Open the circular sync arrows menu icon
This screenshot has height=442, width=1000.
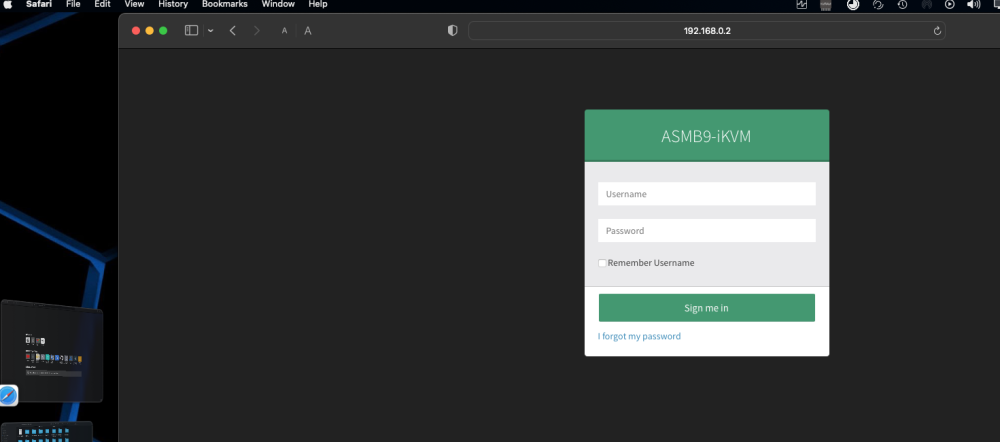pos(878,4)
